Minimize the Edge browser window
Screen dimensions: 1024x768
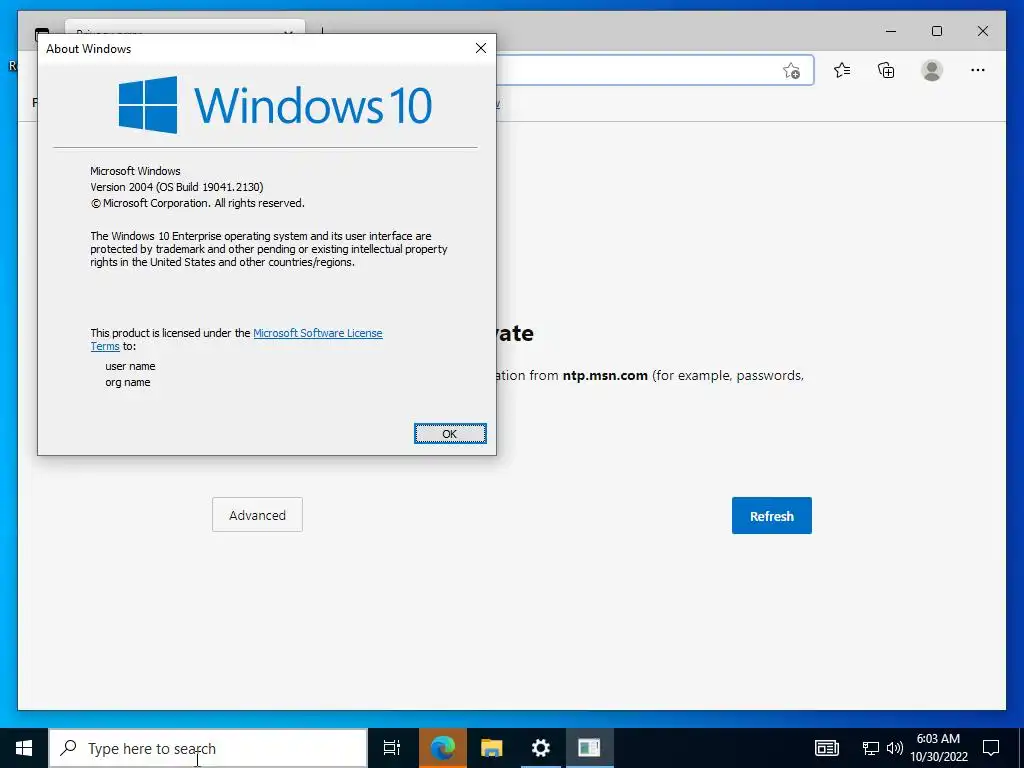pyautogui.click(x=891, y=31)
